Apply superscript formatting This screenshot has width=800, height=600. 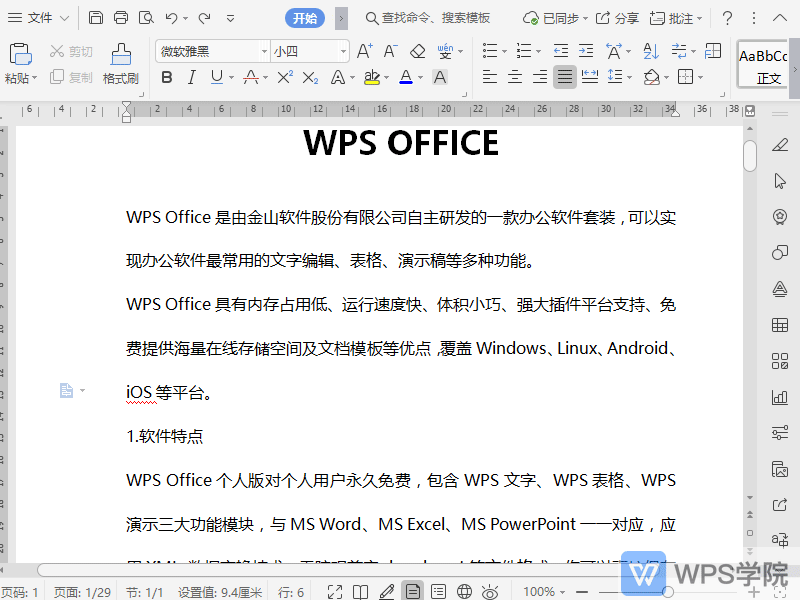coord(285,77)
